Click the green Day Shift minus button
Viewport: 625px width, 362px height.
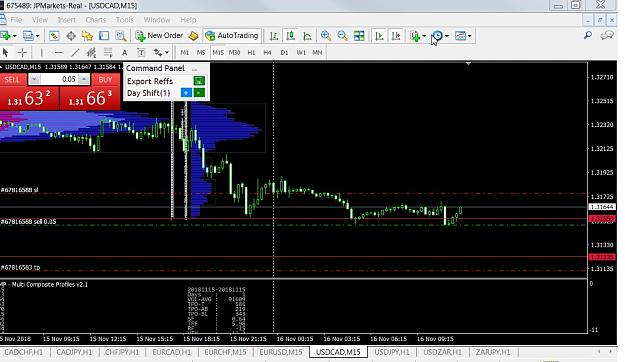(199, 93)
